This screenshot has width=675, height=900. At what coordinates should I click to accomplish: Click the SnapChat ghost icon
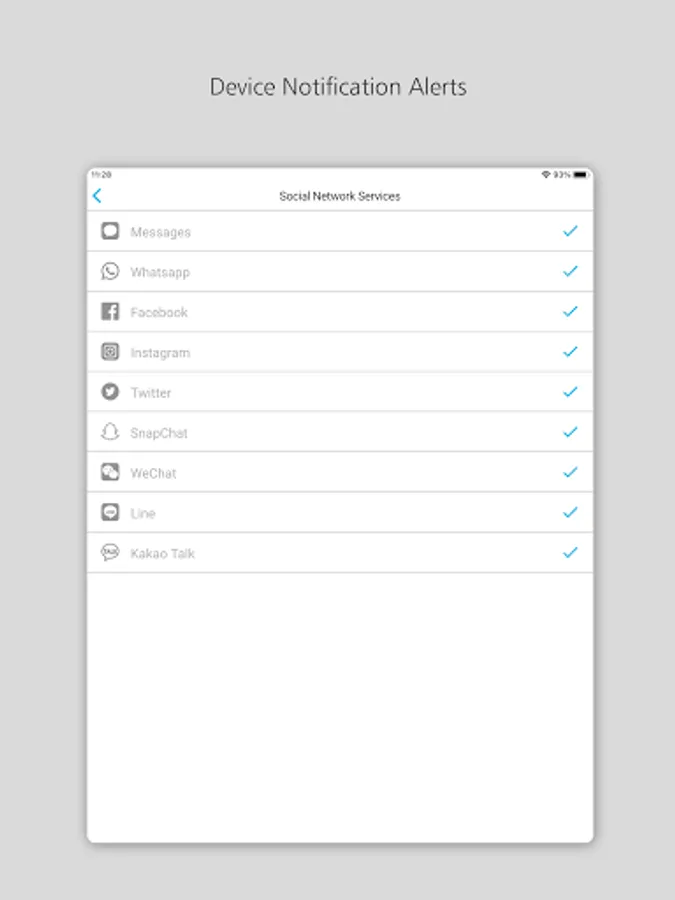pos(110,432)
